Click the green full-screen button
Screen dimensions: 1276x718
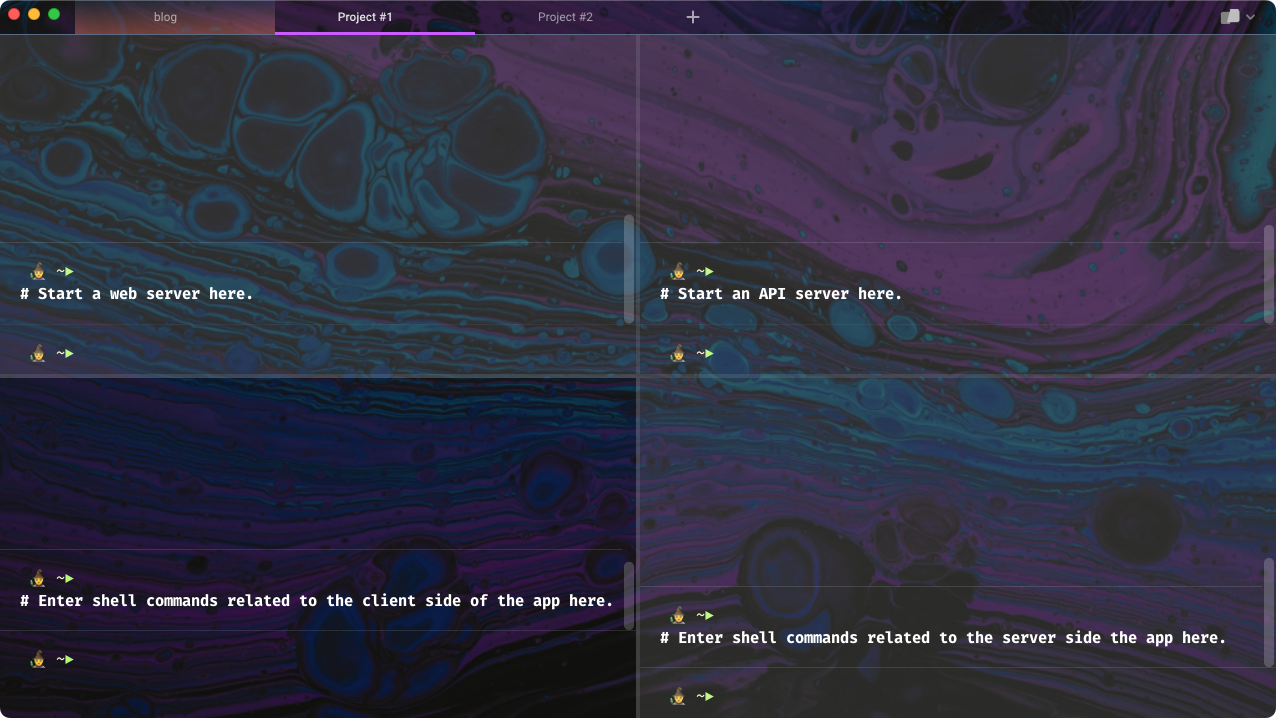click(54, 17)
